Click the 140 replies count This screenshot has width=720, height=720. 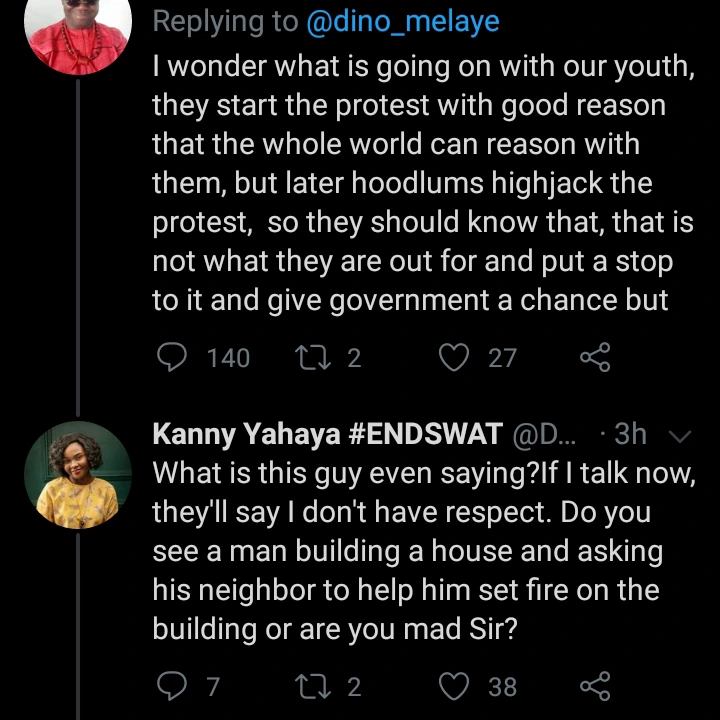point(228,357)
